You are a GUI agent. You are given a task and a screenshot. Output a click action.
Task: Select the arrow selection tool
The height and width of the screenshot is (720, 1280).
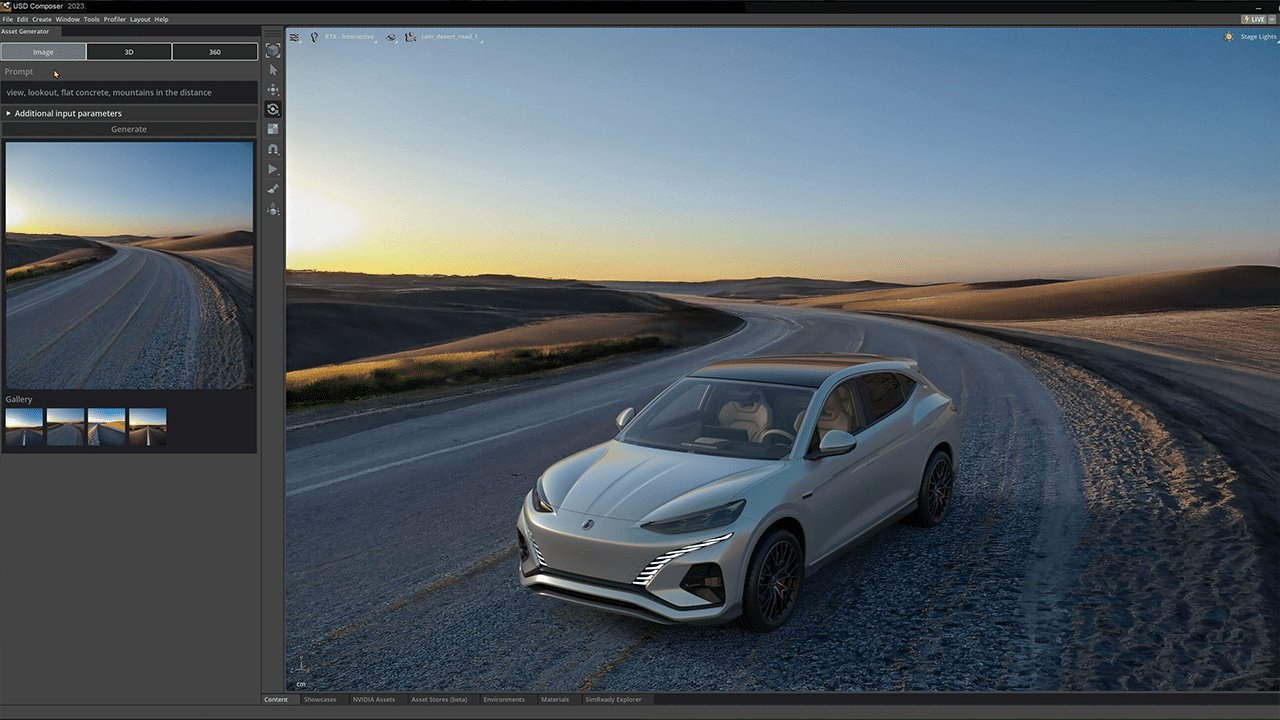point(273,70)
